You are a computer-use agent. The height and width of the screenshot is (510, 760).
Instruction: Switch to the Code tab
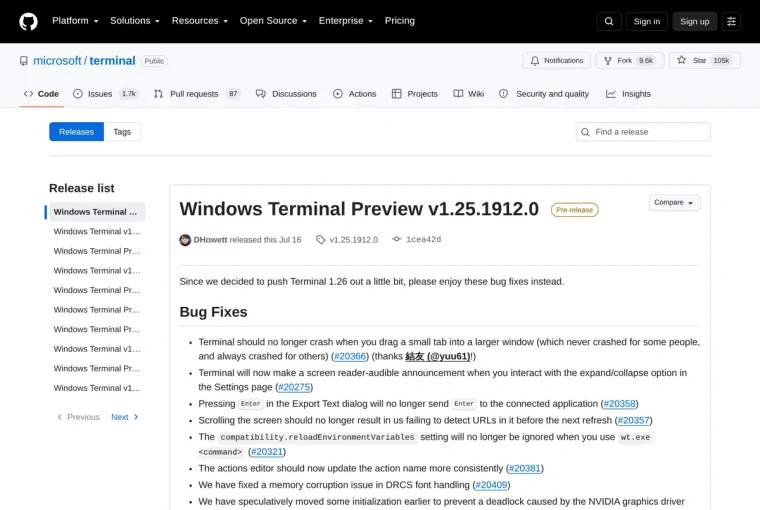click(41, 94)
